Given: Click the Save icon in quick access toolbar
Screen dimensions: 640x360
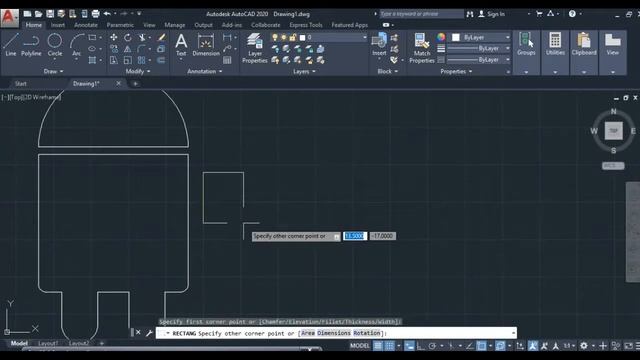Looking at the screenshot, I should click(50, 14).
